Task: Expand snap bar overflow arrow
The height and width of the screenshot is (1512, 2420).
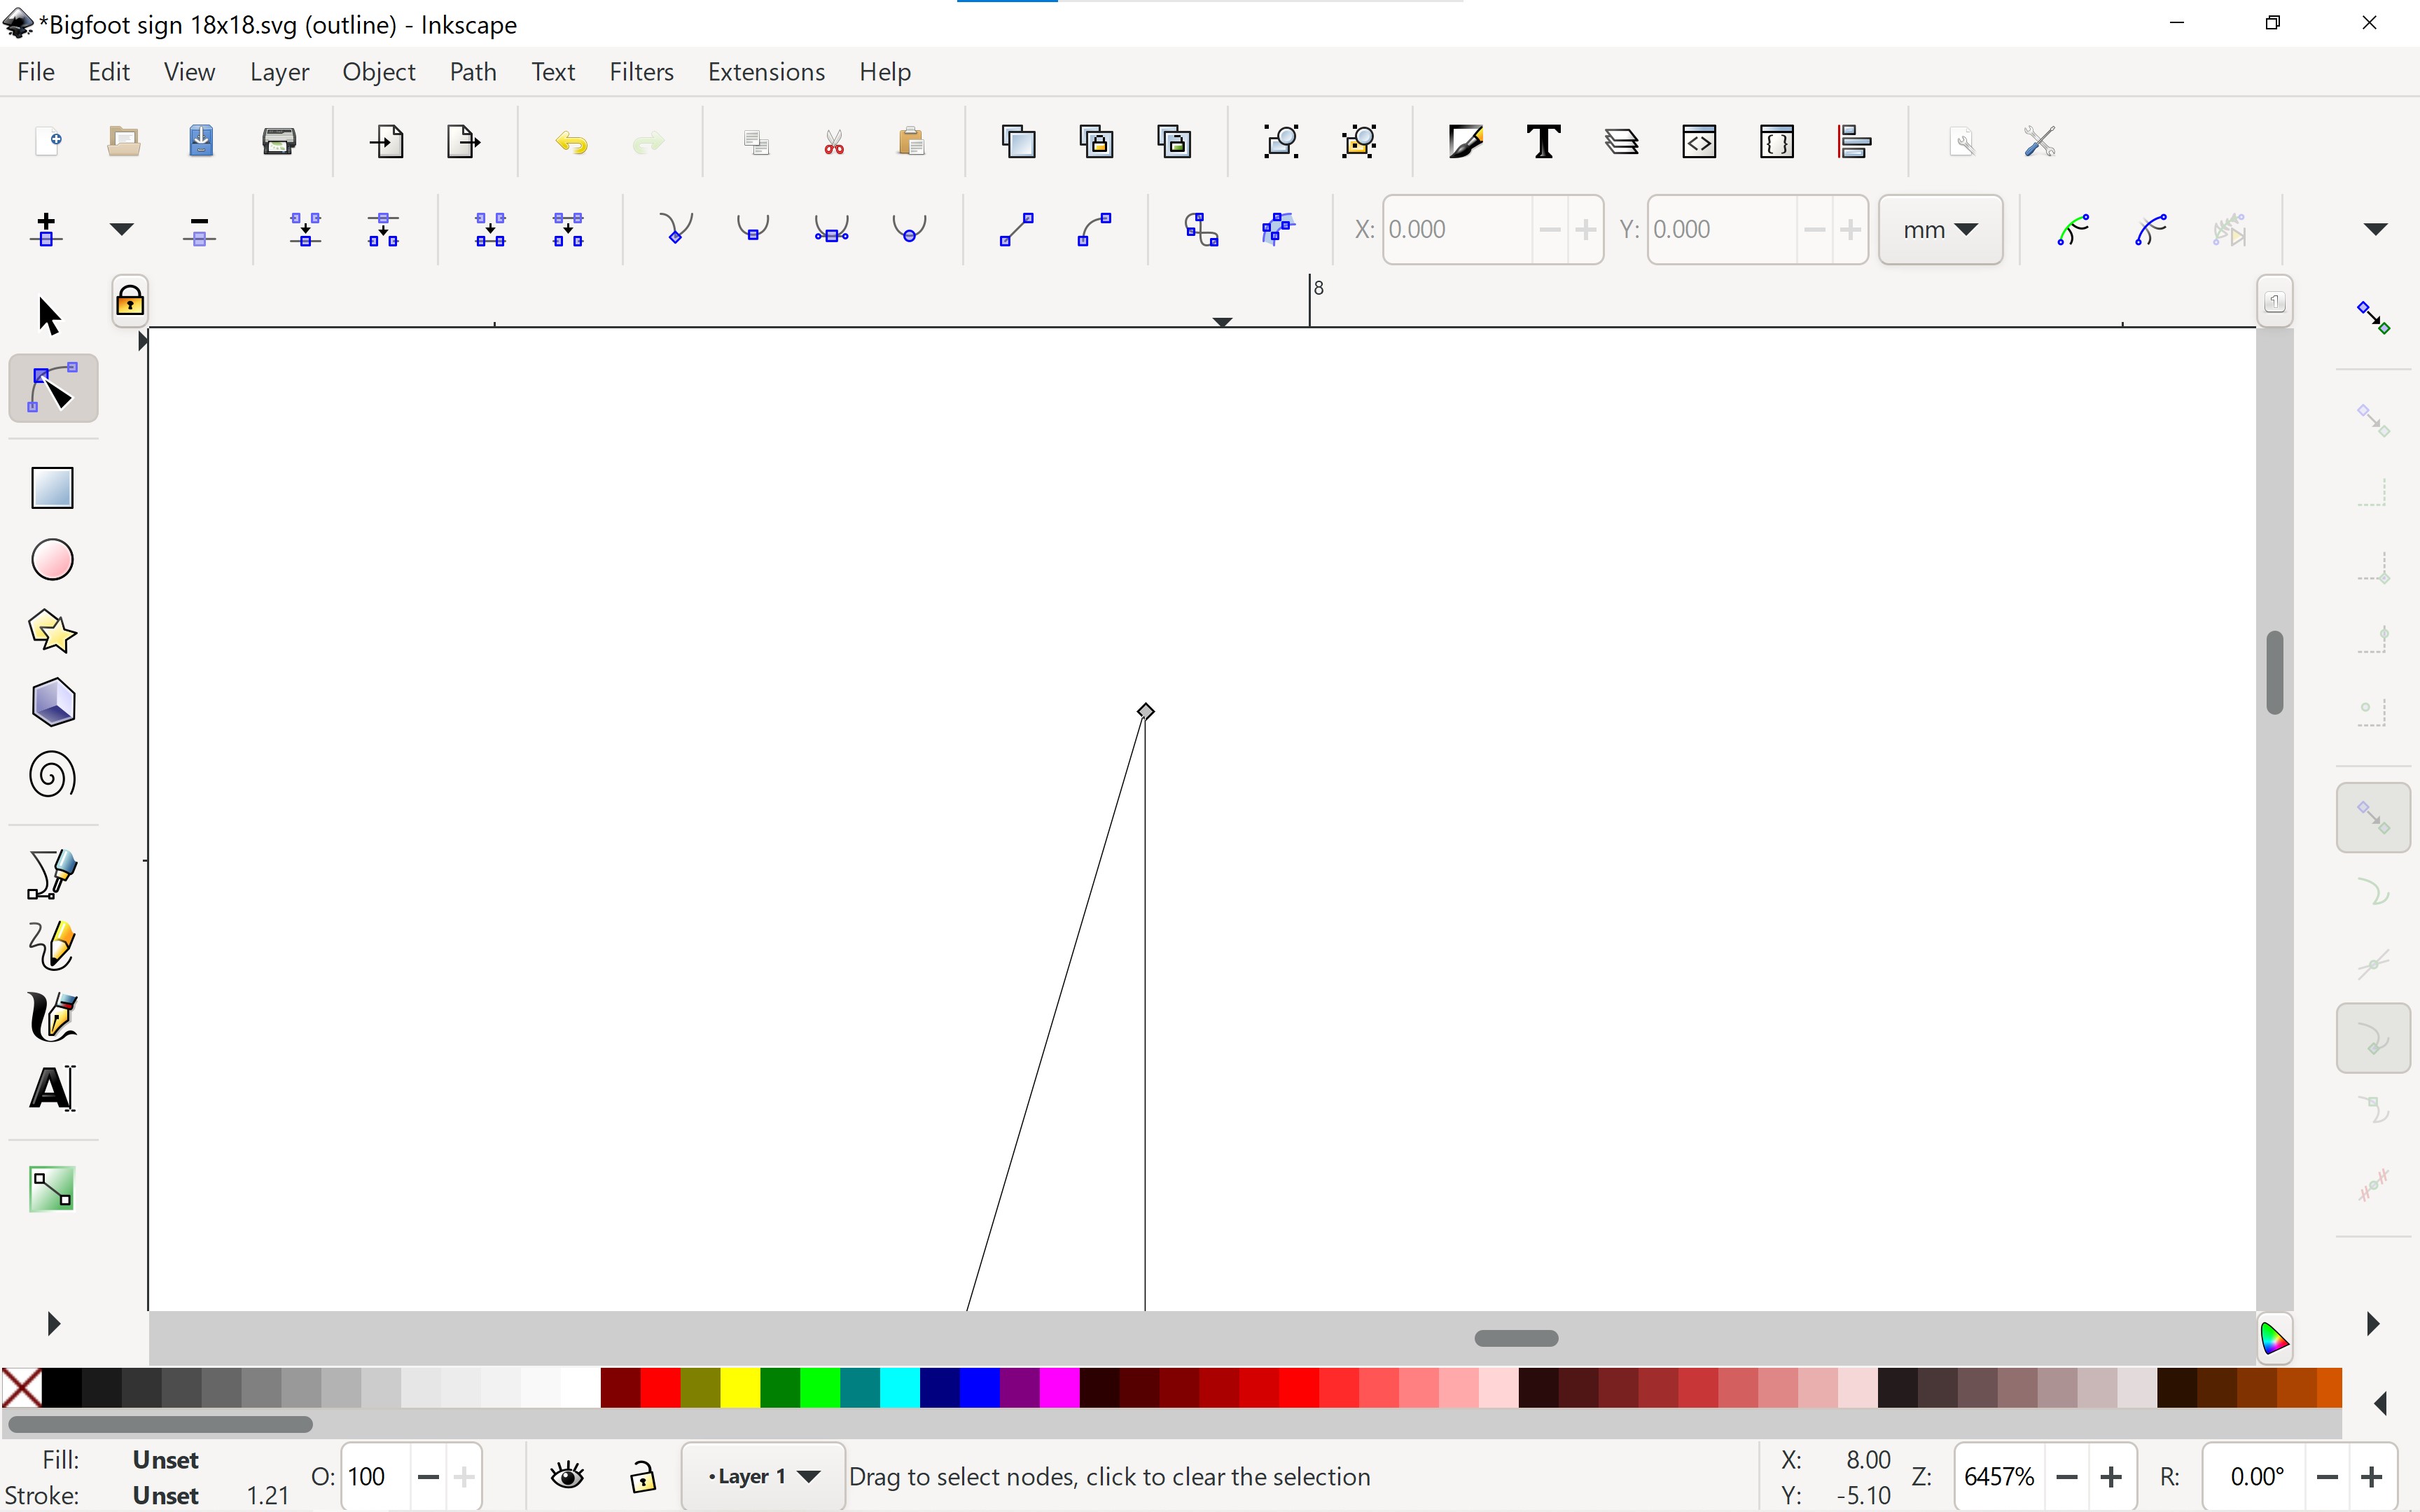Action: pos(2373,1324)
